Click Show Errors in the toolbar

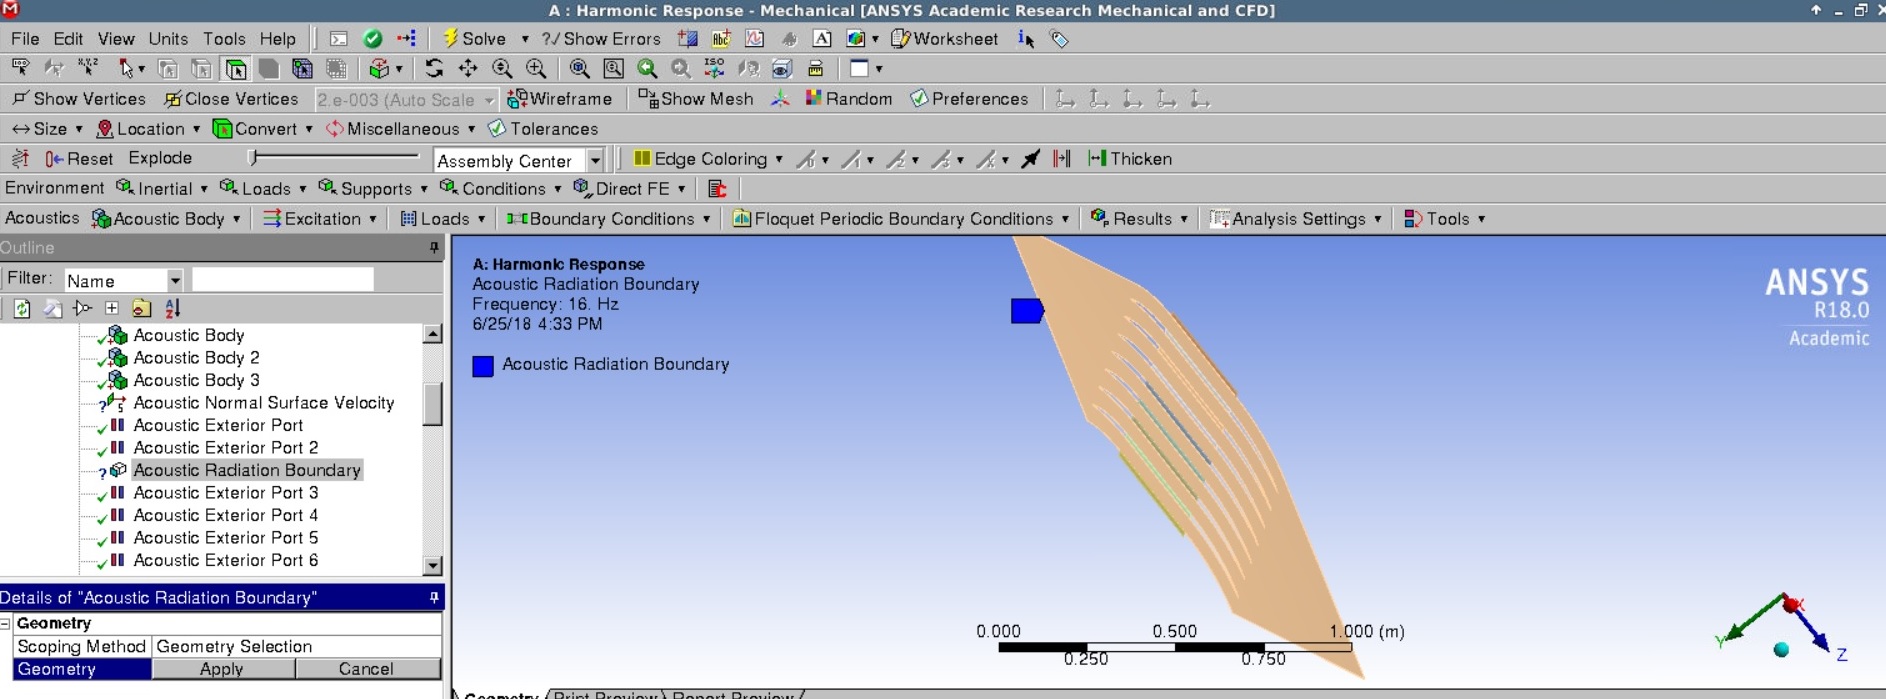click(x=601, y=39)
